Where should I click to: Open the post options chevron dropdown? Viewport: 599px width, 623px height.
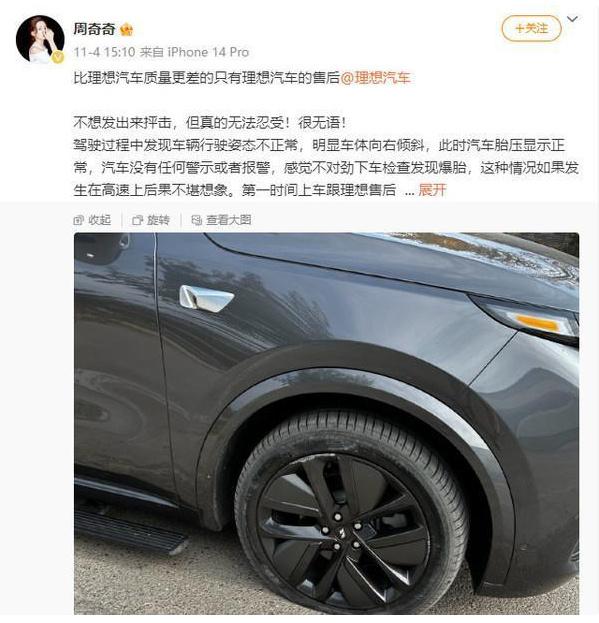pyautogui.click(x=572, y=19)
